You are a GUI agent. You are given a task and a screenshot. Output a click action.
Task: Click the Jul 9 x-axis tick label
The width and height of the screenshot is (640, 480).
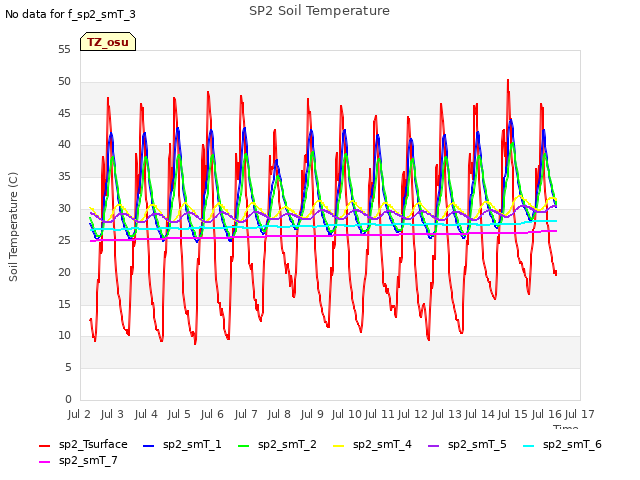tap(312, 414)
